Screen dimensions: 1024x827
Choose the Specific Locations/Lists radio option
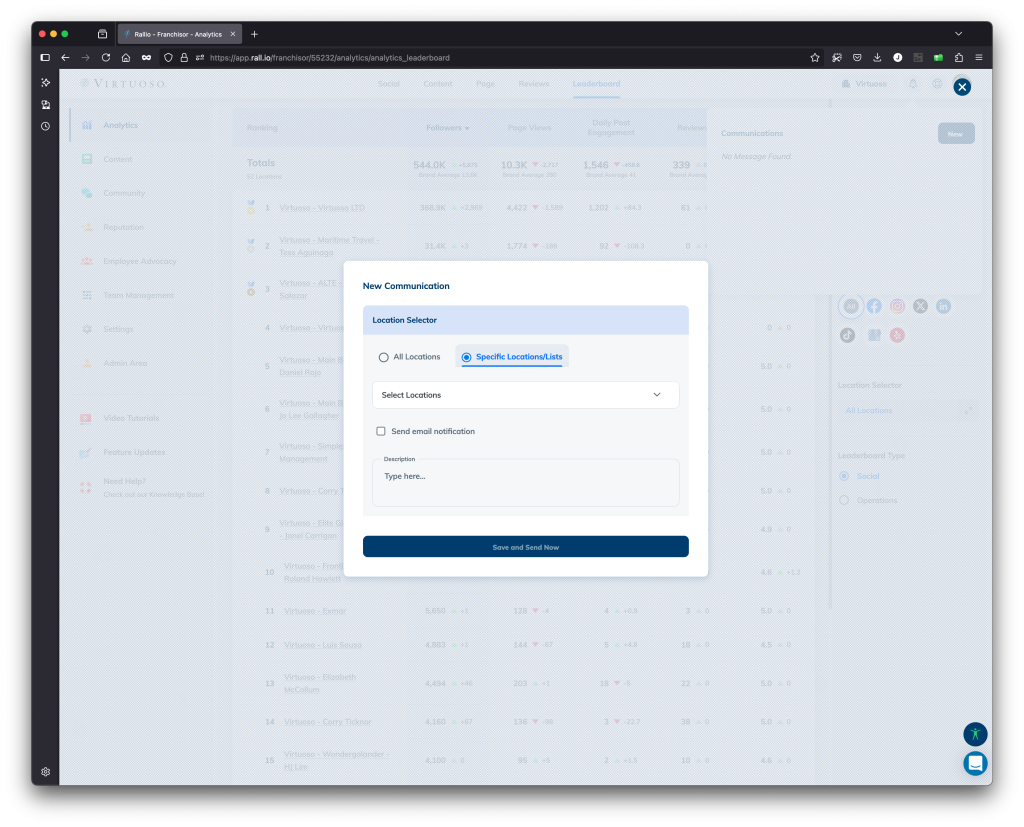click(x=467, y=357)
